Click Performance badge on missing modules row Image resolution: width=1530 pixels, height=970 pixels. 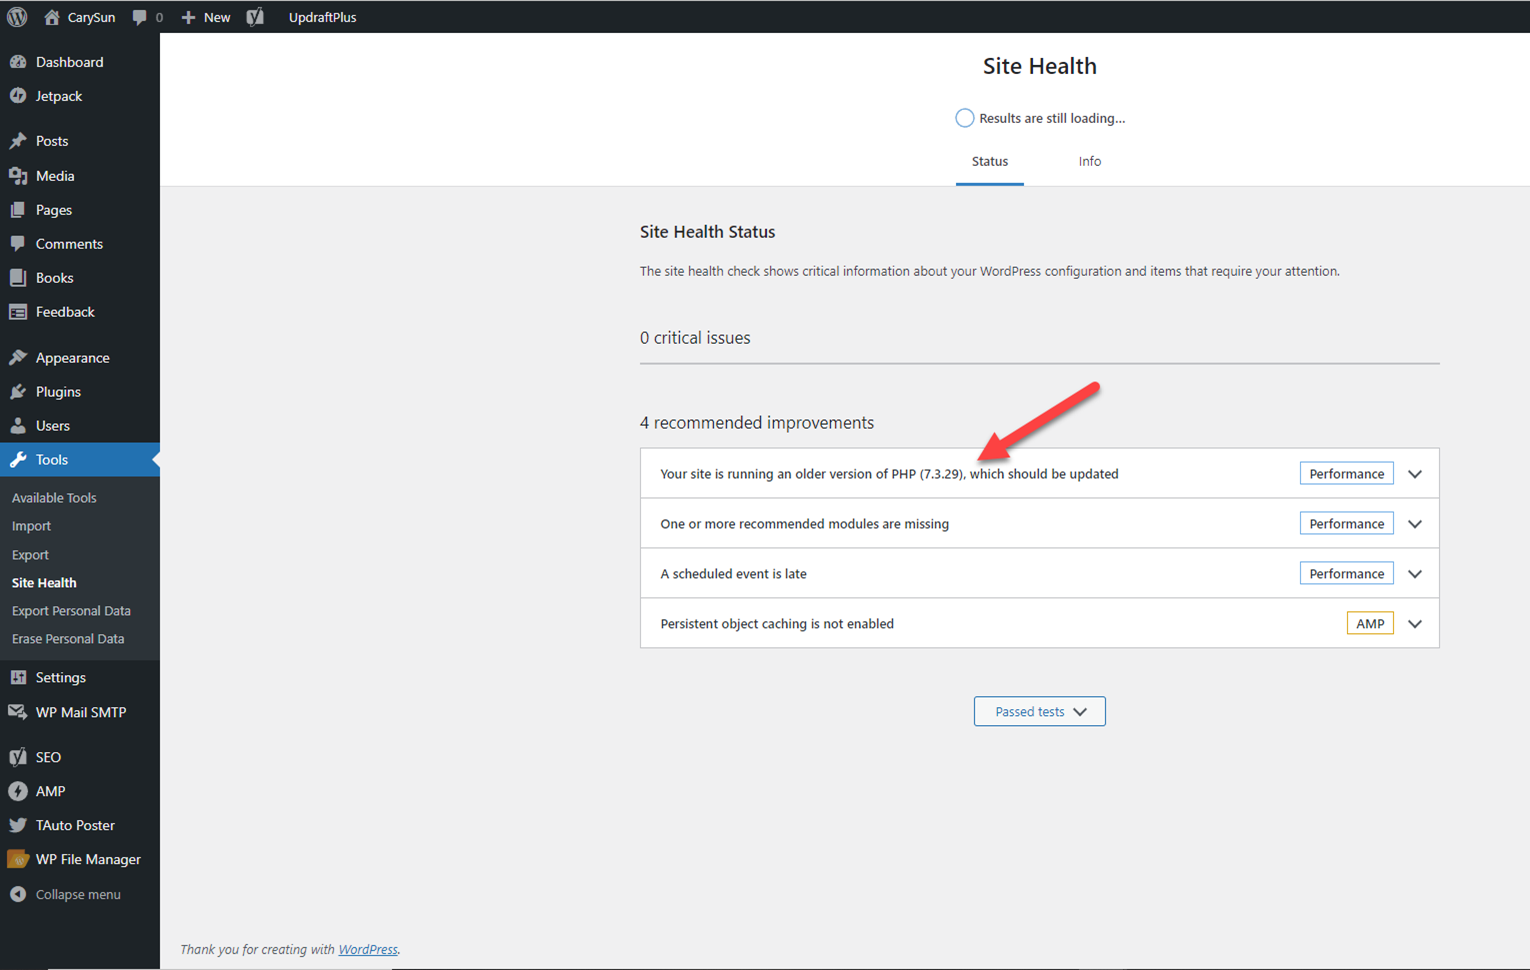coord(1346,524)
